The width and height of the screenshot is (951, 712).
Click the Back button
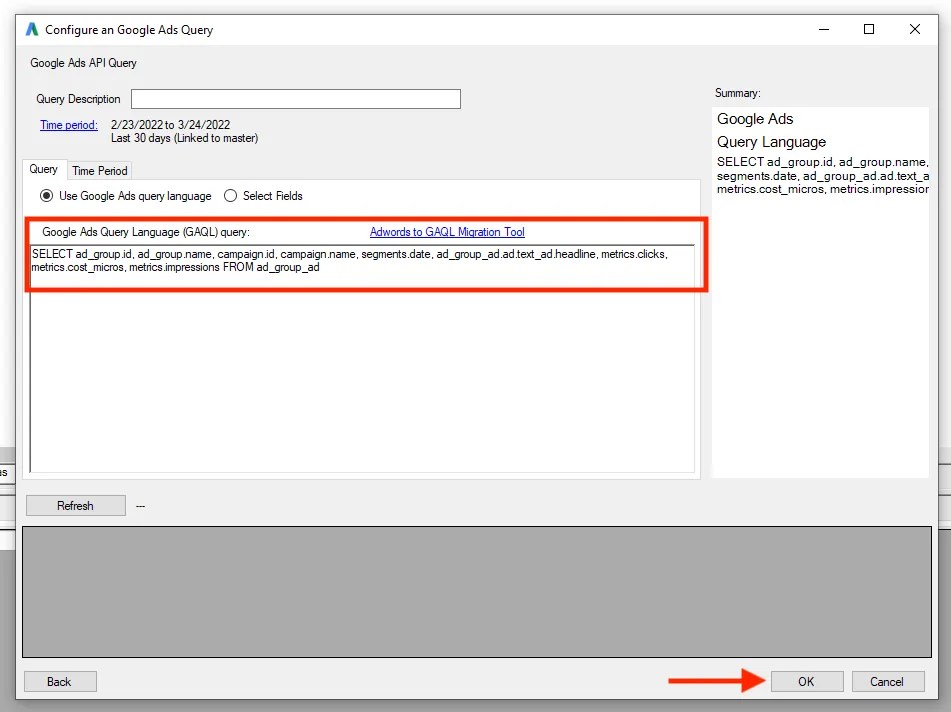click(x=59, y=681)
